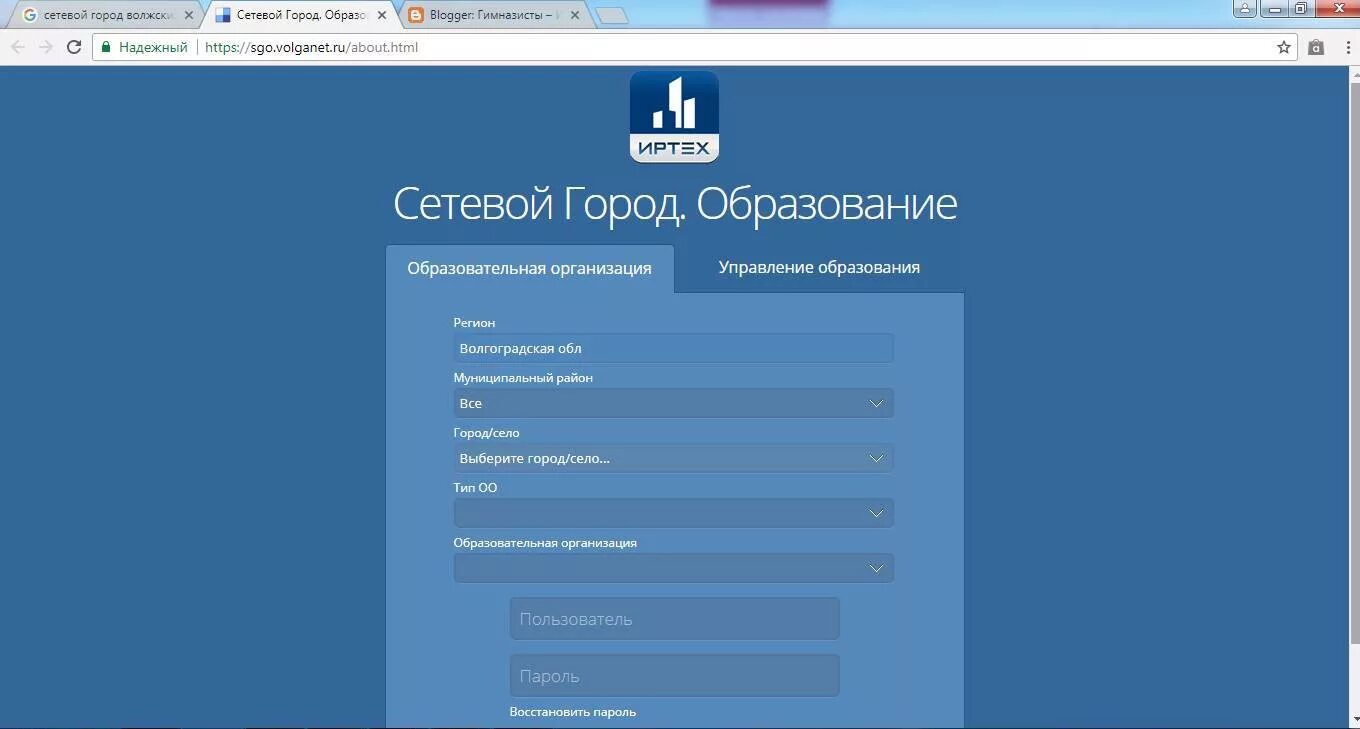Close the Google search tab
The width and height of the screenshot is (1360, 729).
pyautogui.click(x=189, y=15)
